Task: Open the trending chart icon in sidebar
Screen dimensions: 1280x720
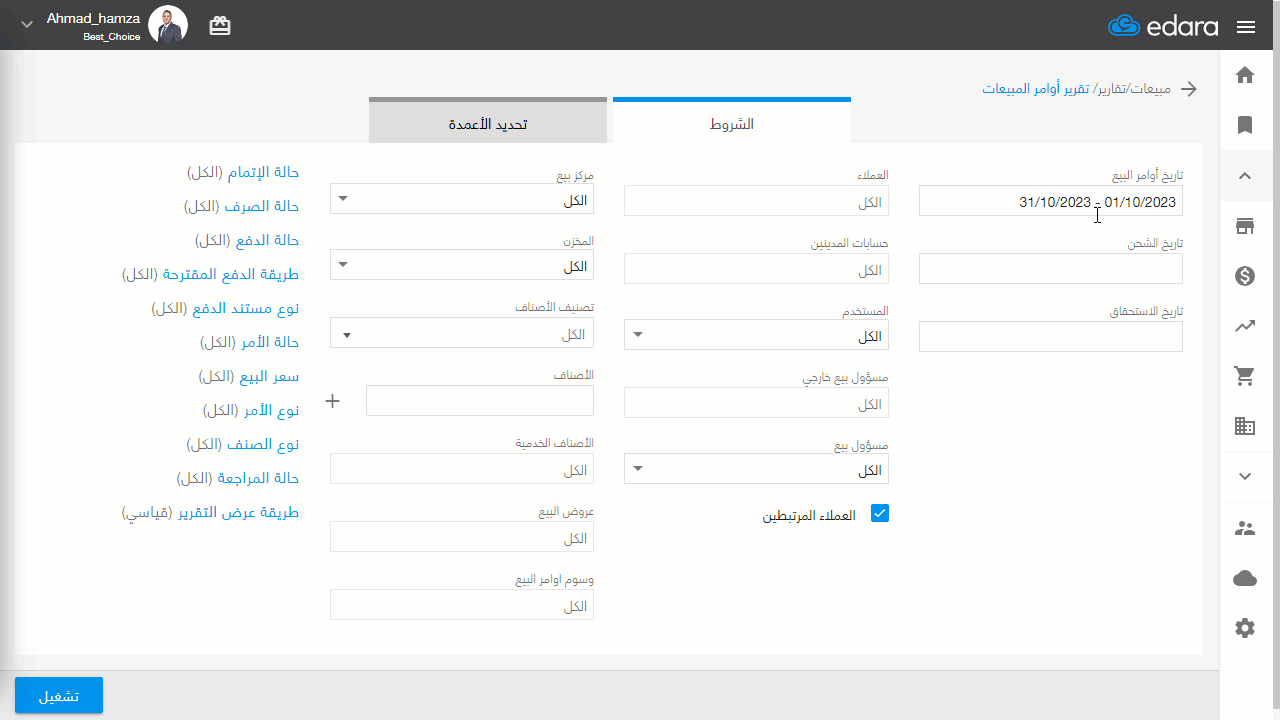Action: pos(1245,326)
